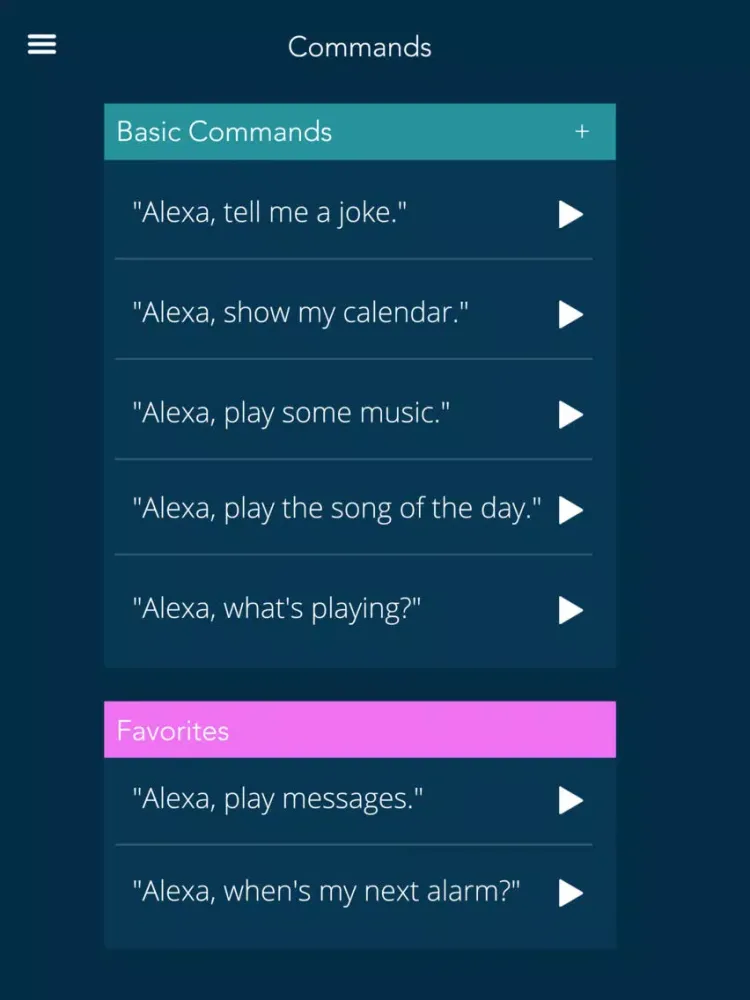Image resolution: width=750 pixels, height=1000 pixels.
Task: Click the Commands page title
Action: click(360, 47)
